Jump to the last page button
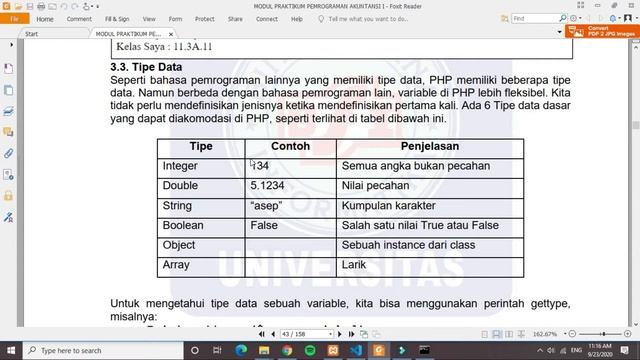This screenshot has width=640, height=360. 351,334
